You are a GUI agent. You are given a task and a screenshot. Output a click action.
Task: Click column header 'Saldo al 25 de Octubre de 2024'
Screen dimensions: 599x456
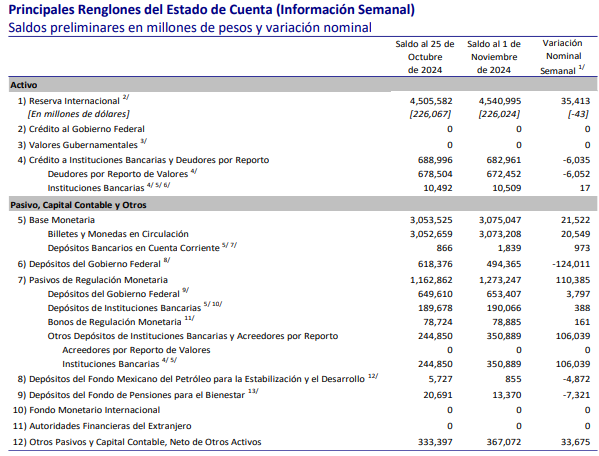pyautogui.click(x=425, y=57)
